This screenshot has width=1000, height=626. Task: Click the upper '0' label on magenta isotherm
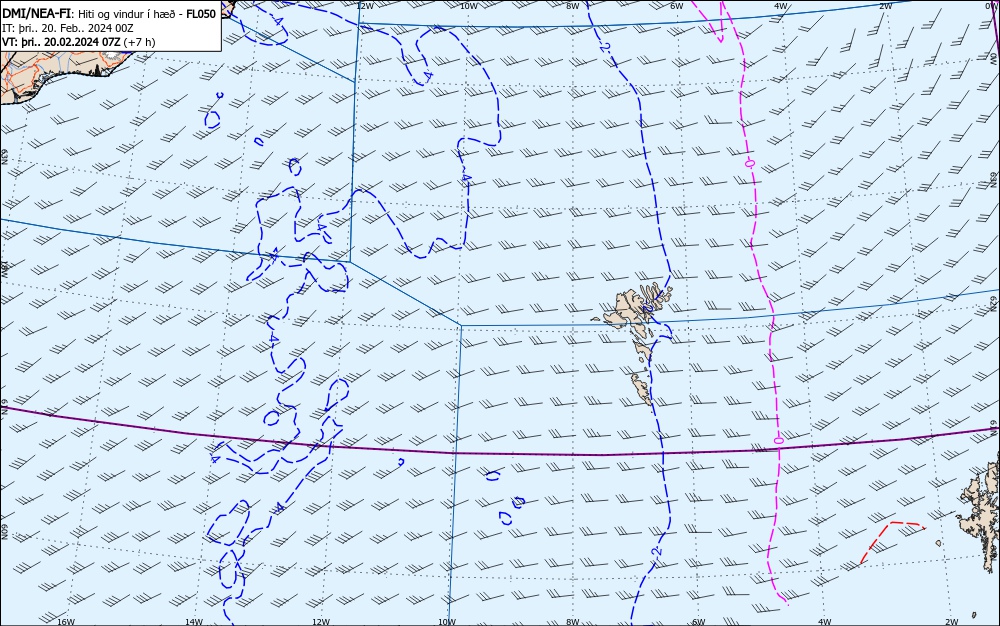coord(750,163)
